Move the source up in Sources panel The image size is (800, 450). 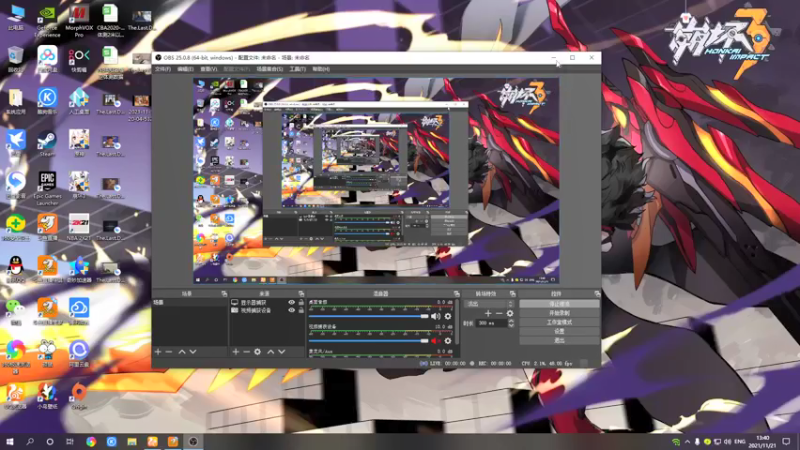coord(270,352)
